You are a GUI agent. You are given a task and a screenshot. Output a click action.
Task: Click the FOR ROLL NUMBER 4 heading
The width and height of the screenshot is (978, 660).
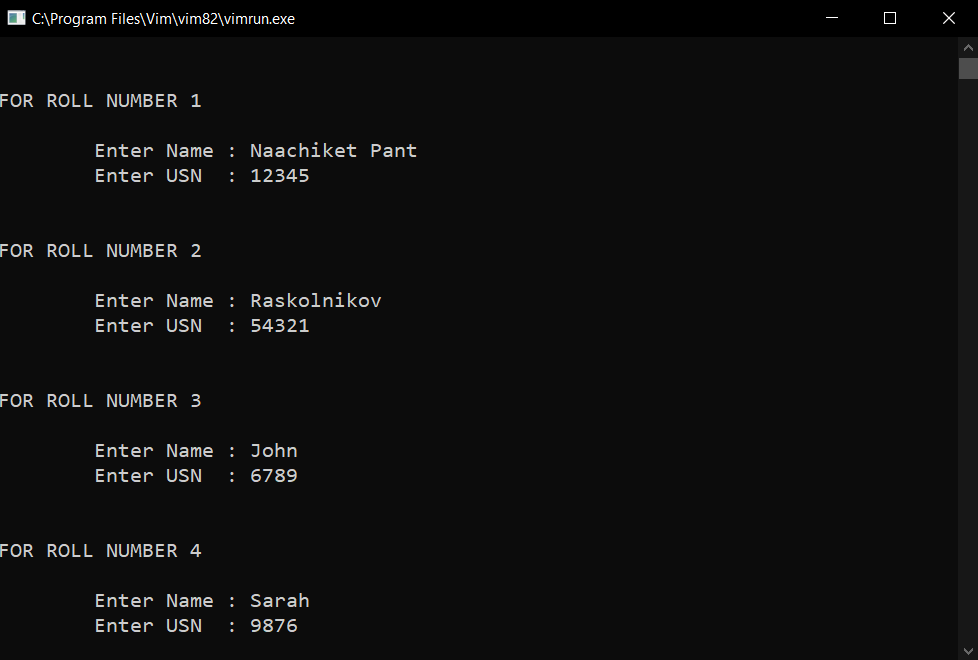pos(100,550)
